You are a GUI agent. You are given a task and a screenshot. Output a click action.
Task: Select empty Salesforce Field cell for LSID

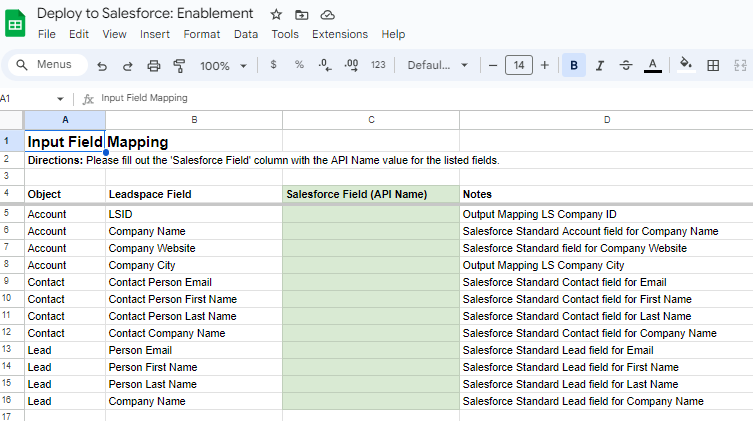click(371, 214)
